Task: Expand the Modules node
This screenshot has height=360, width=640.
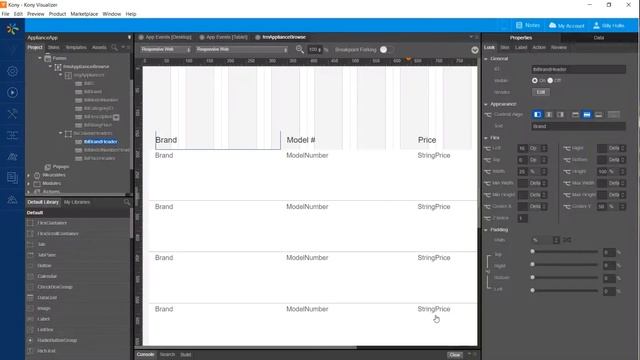Action: 29,184
